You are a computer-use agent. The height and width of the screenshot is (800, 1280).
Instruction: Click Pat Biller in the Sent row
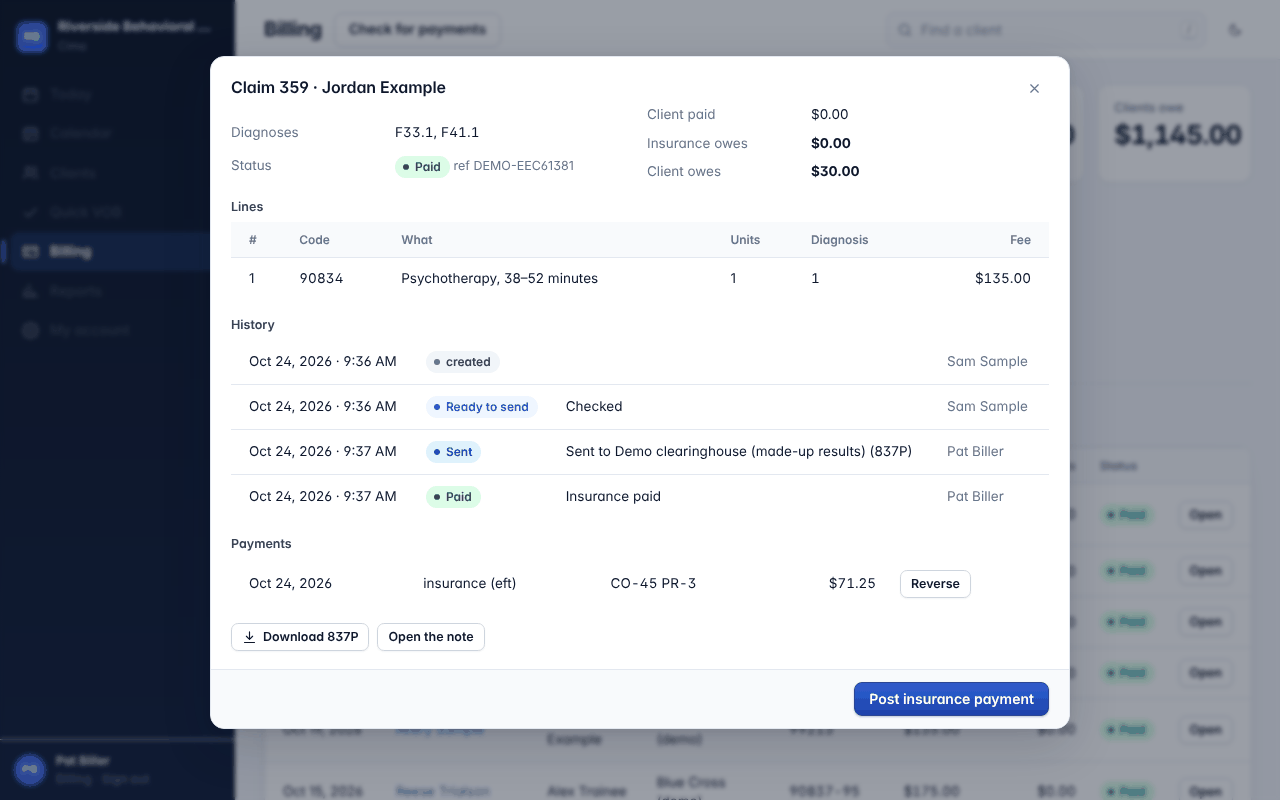coord(975,451)
